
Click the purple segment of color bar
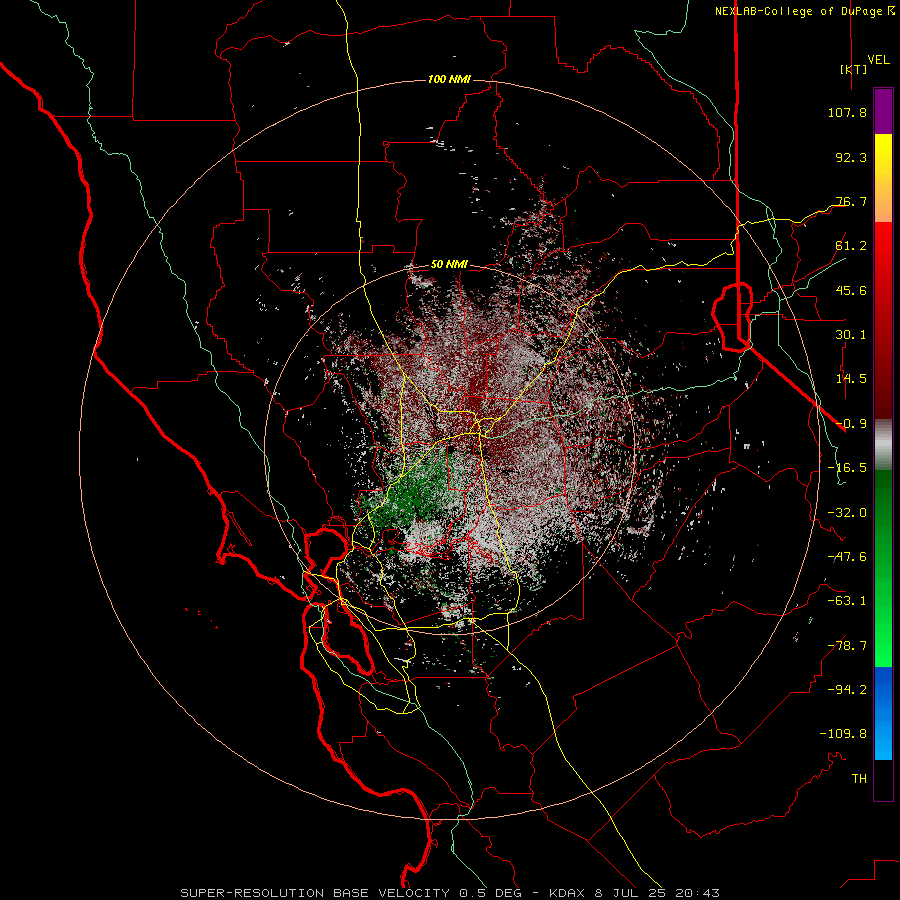pyautogui.click(x=883, y=111)
